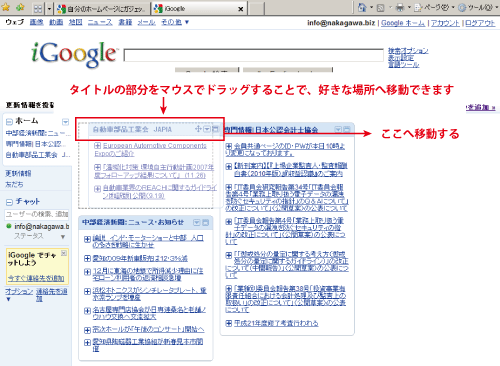Expand the 自動車業界のREACH entry
This screenshot has width=500, height=366.
[x=97, y=189]
